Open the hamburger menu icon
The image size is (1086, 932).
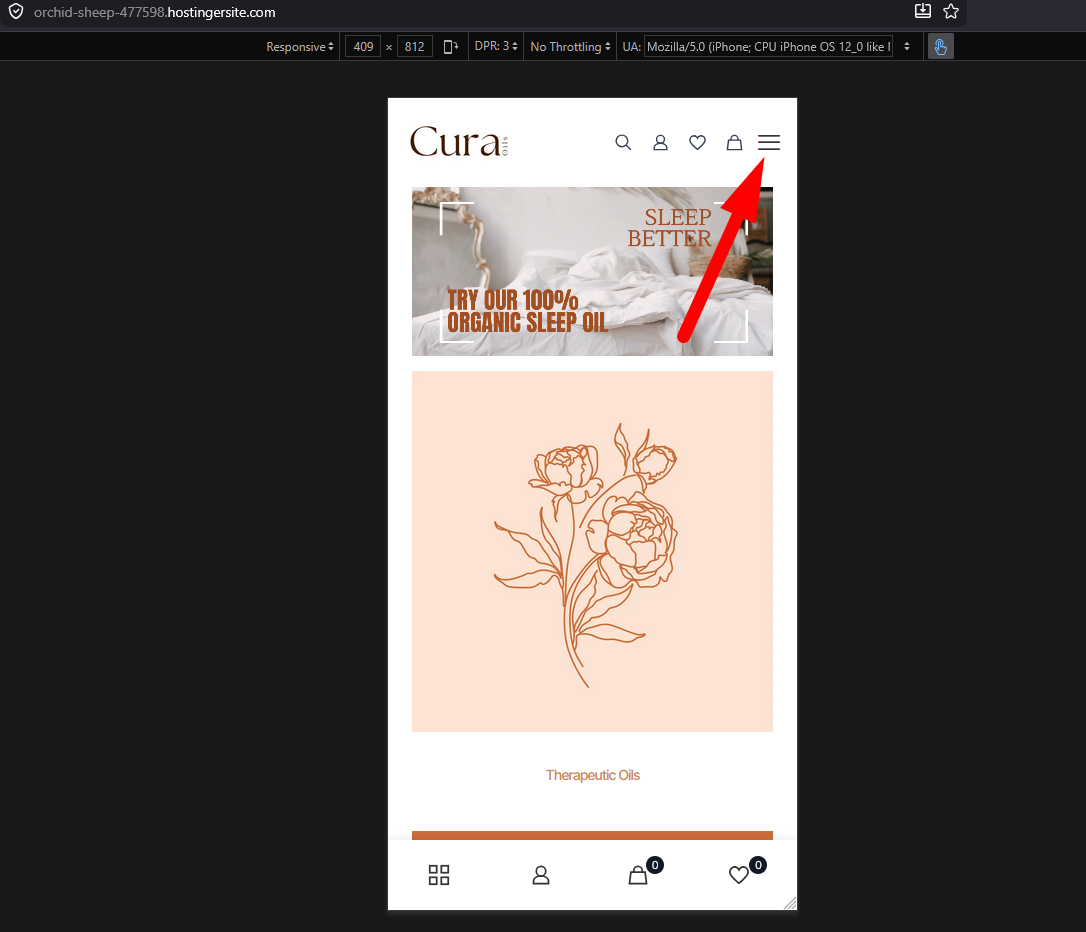click(769, 143)
